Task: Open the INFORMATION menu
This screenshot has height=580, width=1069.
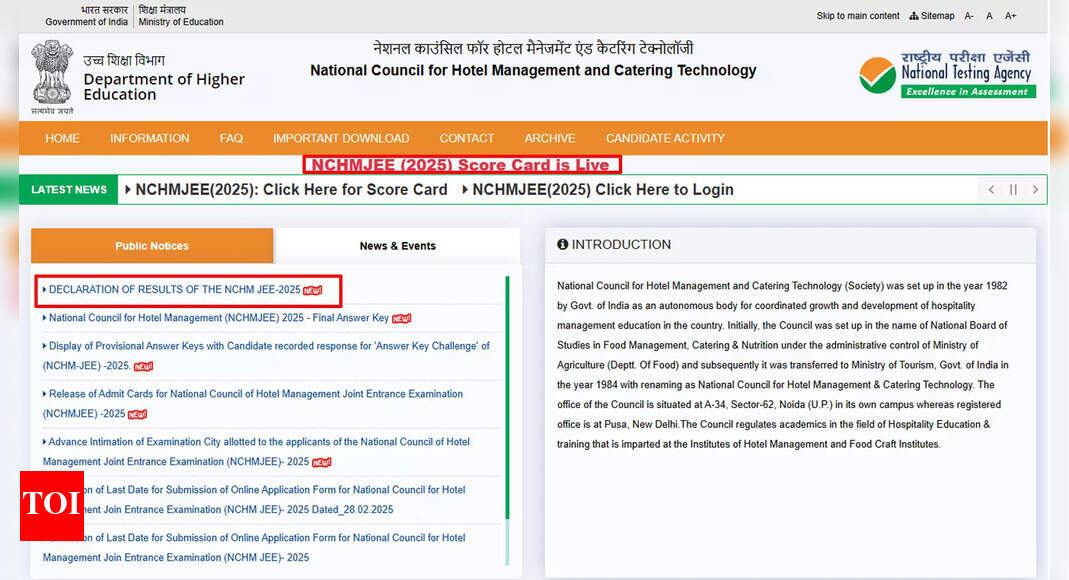Action: pyautogui.click(x=149, y=138)
